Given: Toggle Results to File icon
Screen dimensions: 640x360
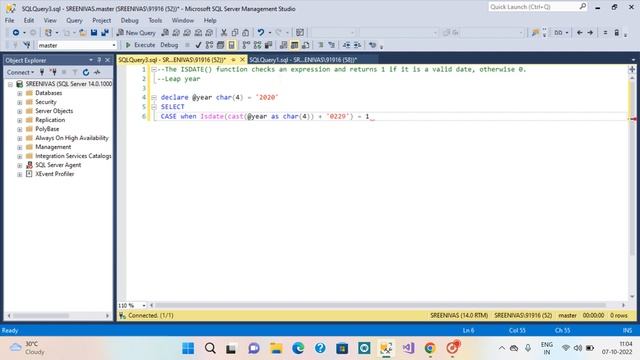Looking at the screenshot, I should tap(305, 45).
